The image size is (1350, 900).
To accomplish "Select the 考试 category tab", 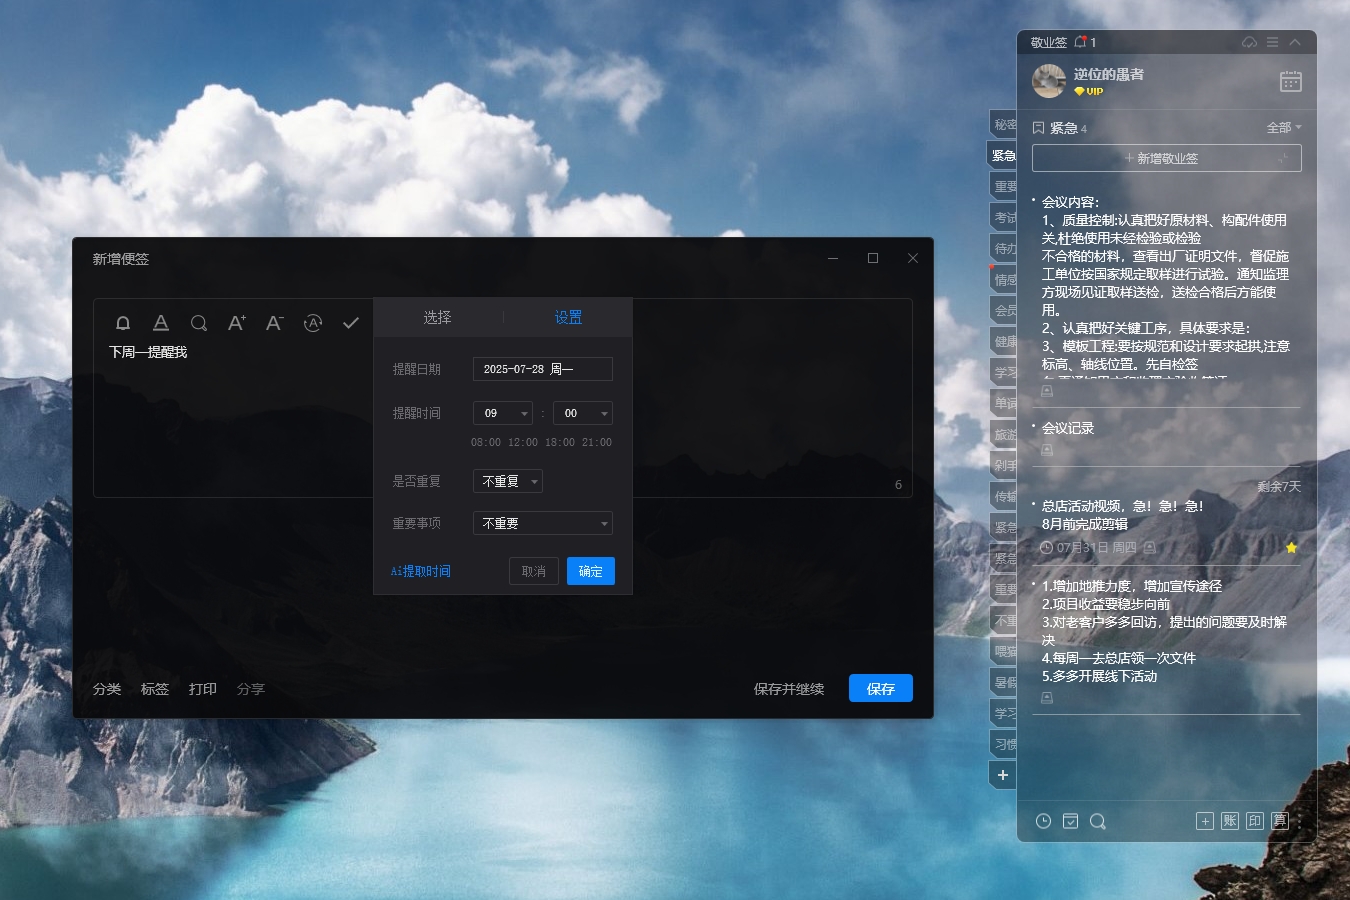I will (1004, 217).
